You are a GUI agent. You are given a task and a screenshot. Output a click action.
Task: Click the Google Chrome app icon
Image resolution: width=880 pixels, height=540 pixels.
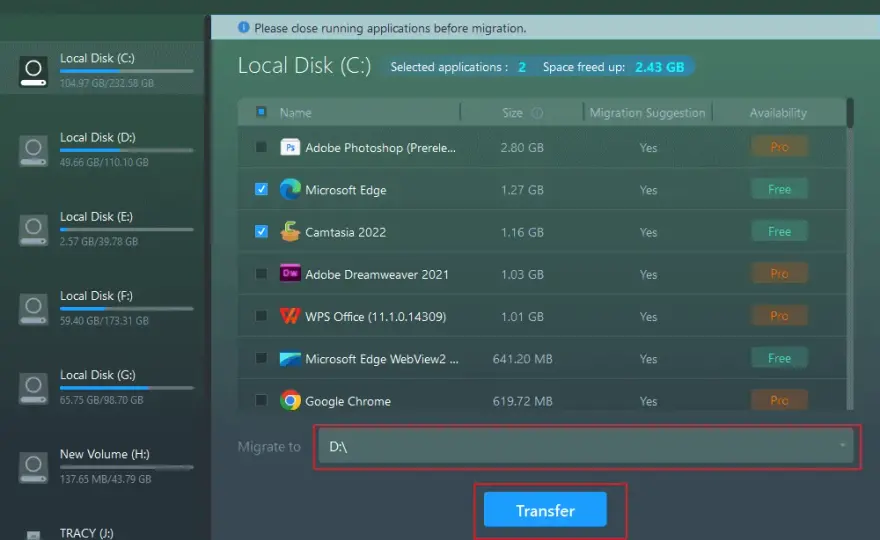coord(290,401)
